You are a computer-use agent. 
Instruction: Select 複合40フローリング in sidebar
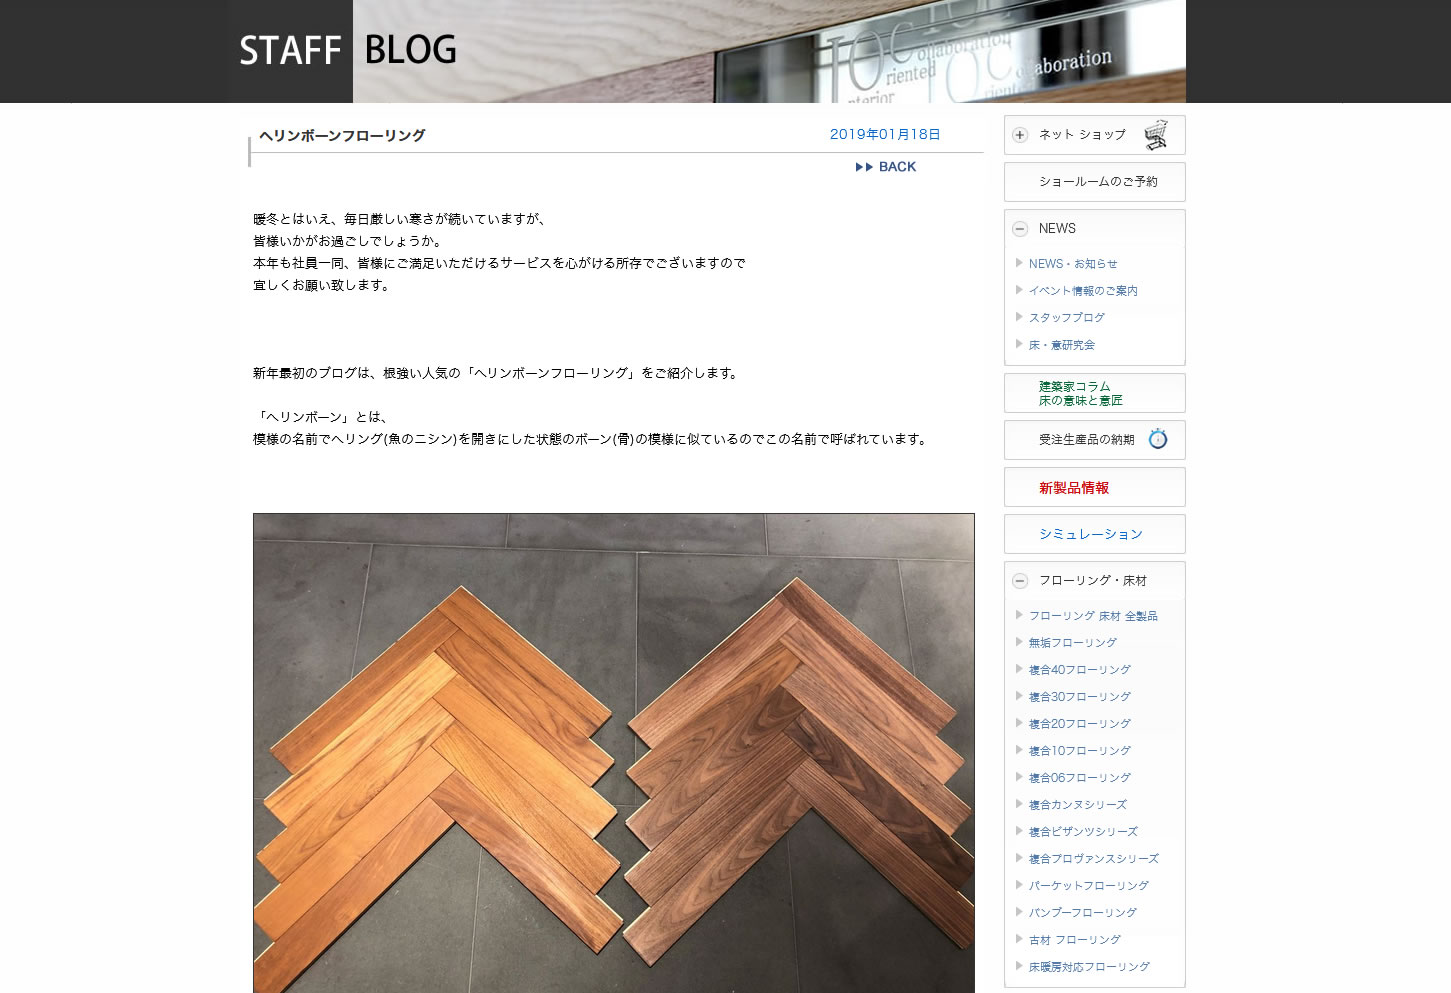[x=1080, y=670]
